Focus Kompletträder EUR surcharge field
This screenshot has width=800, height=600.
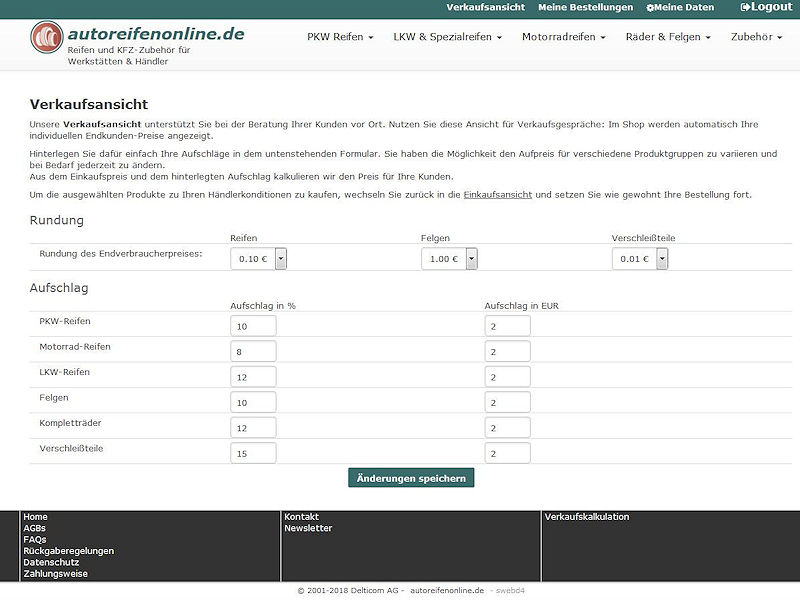507,428
